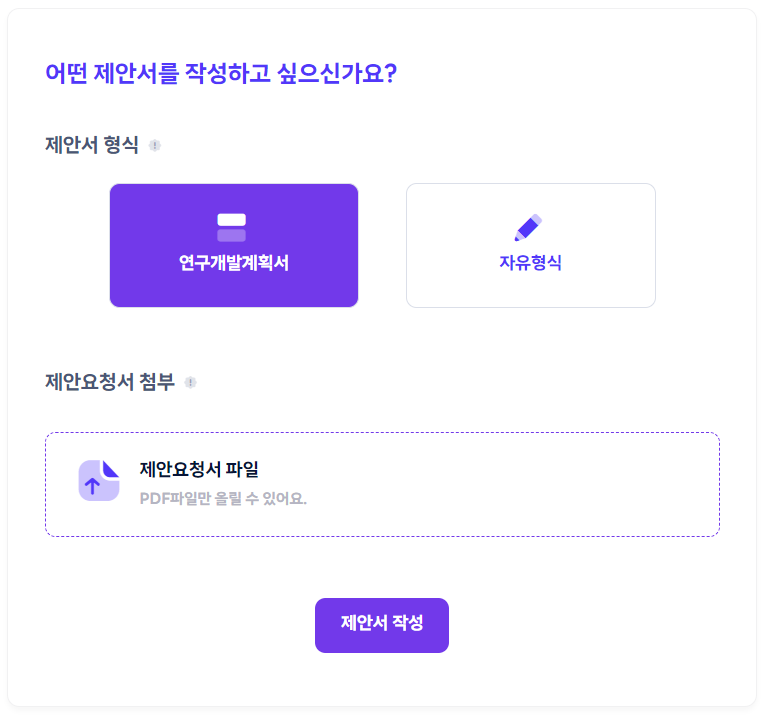Click the pencil icon in the 자유형식 card

point(529,227)
